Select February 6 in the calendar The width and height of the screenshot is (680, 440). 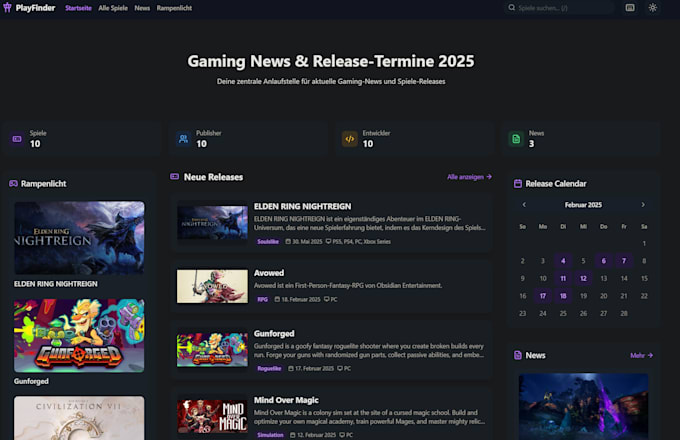click(604, 261)
